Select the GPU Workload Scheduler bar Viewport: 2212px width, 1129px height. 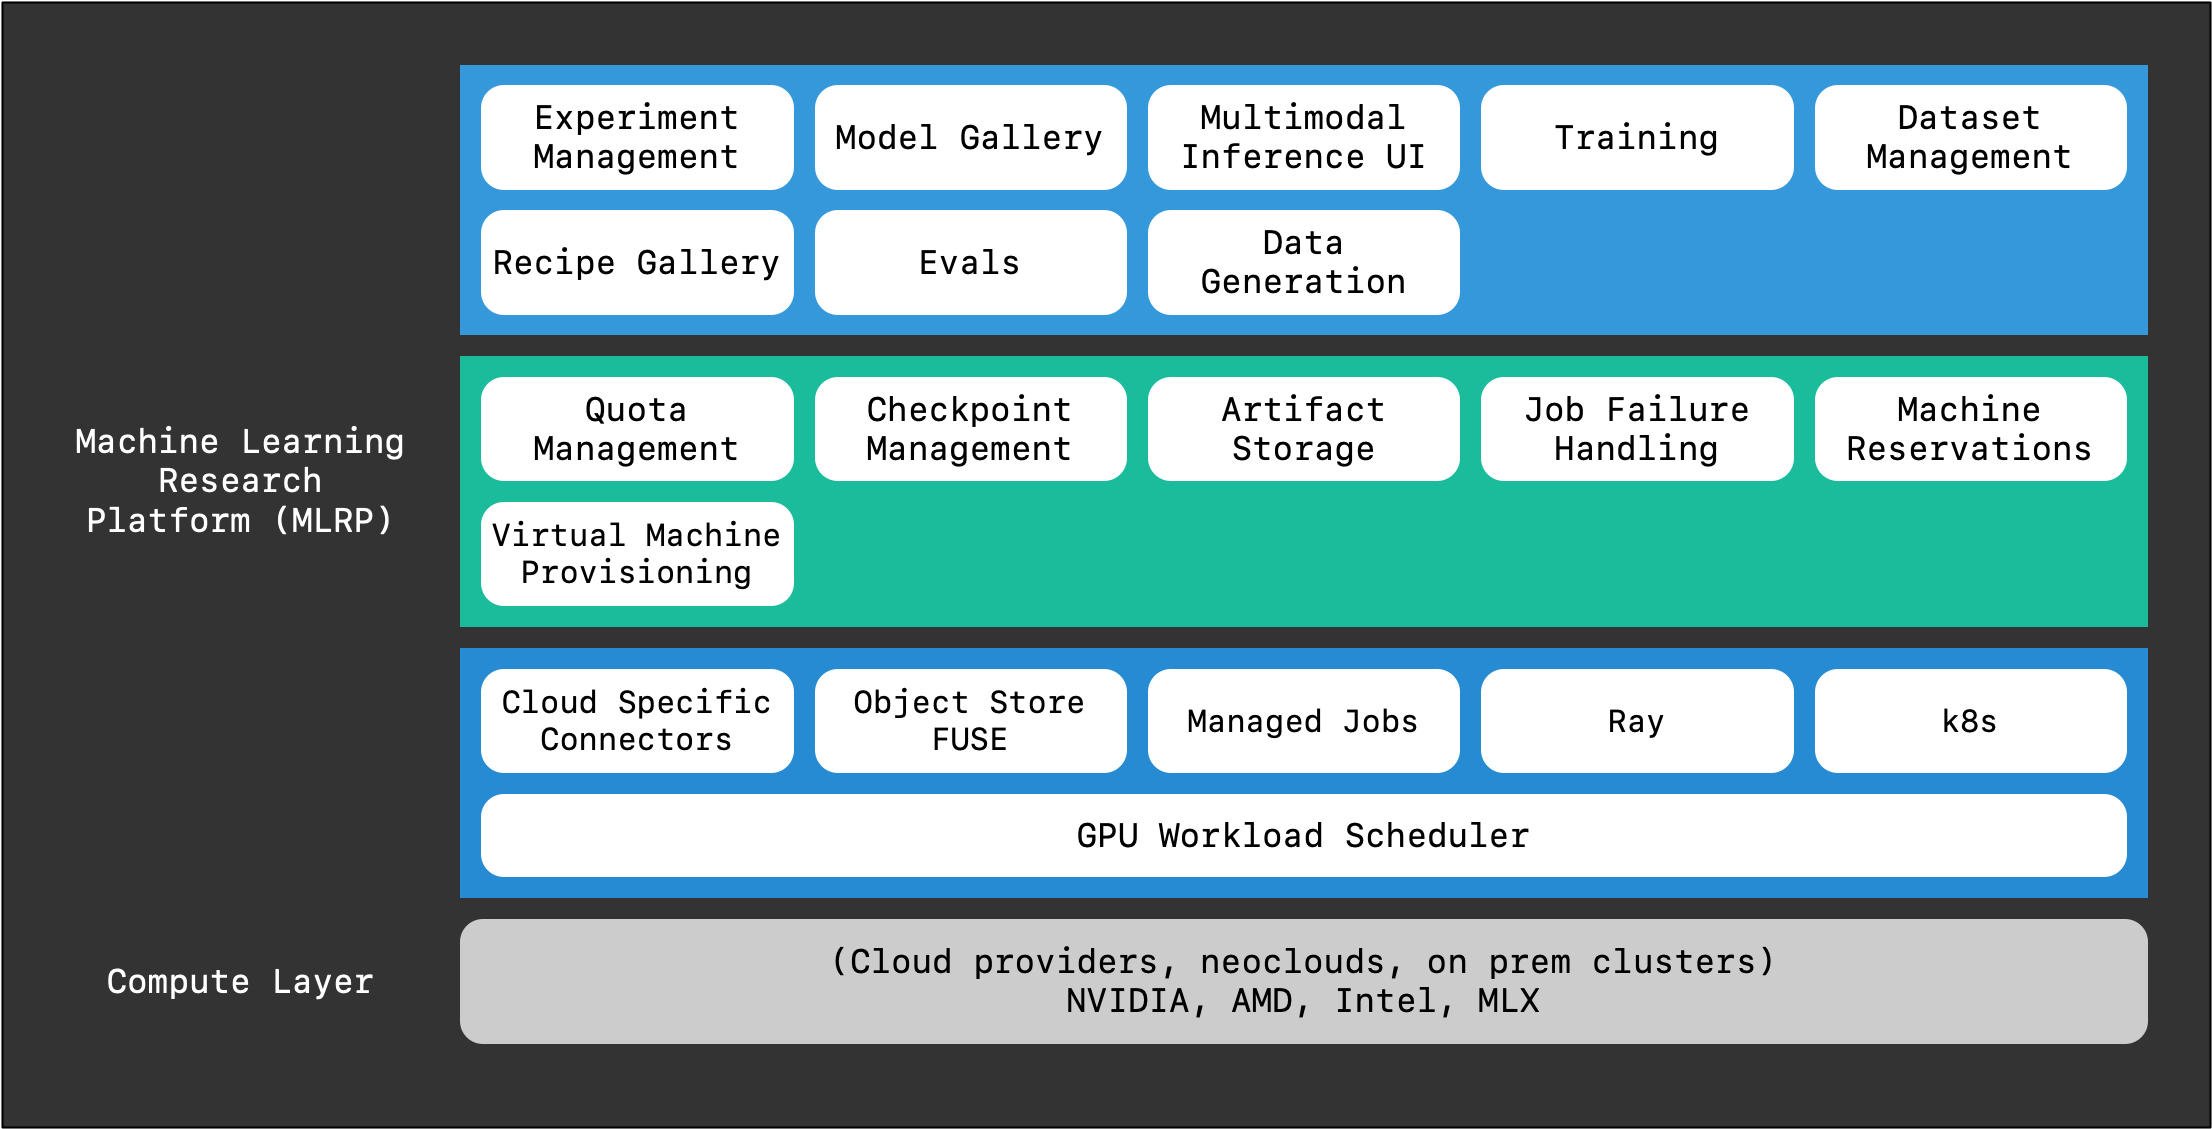pyautogui.click(x=1302, y=836)
